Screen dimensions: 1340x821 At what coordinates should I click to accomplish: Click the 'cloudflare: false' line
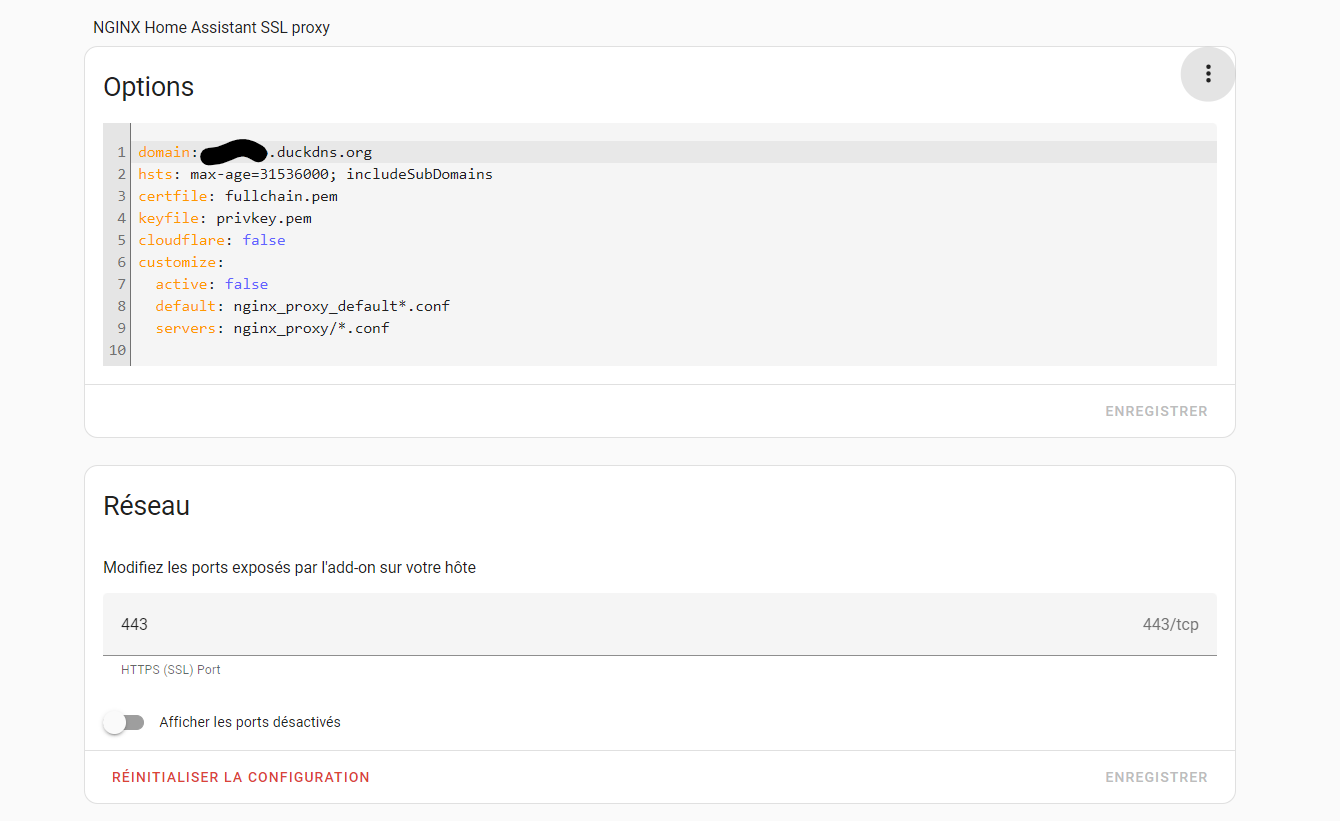pyautogui.click(x=674, y=240)
